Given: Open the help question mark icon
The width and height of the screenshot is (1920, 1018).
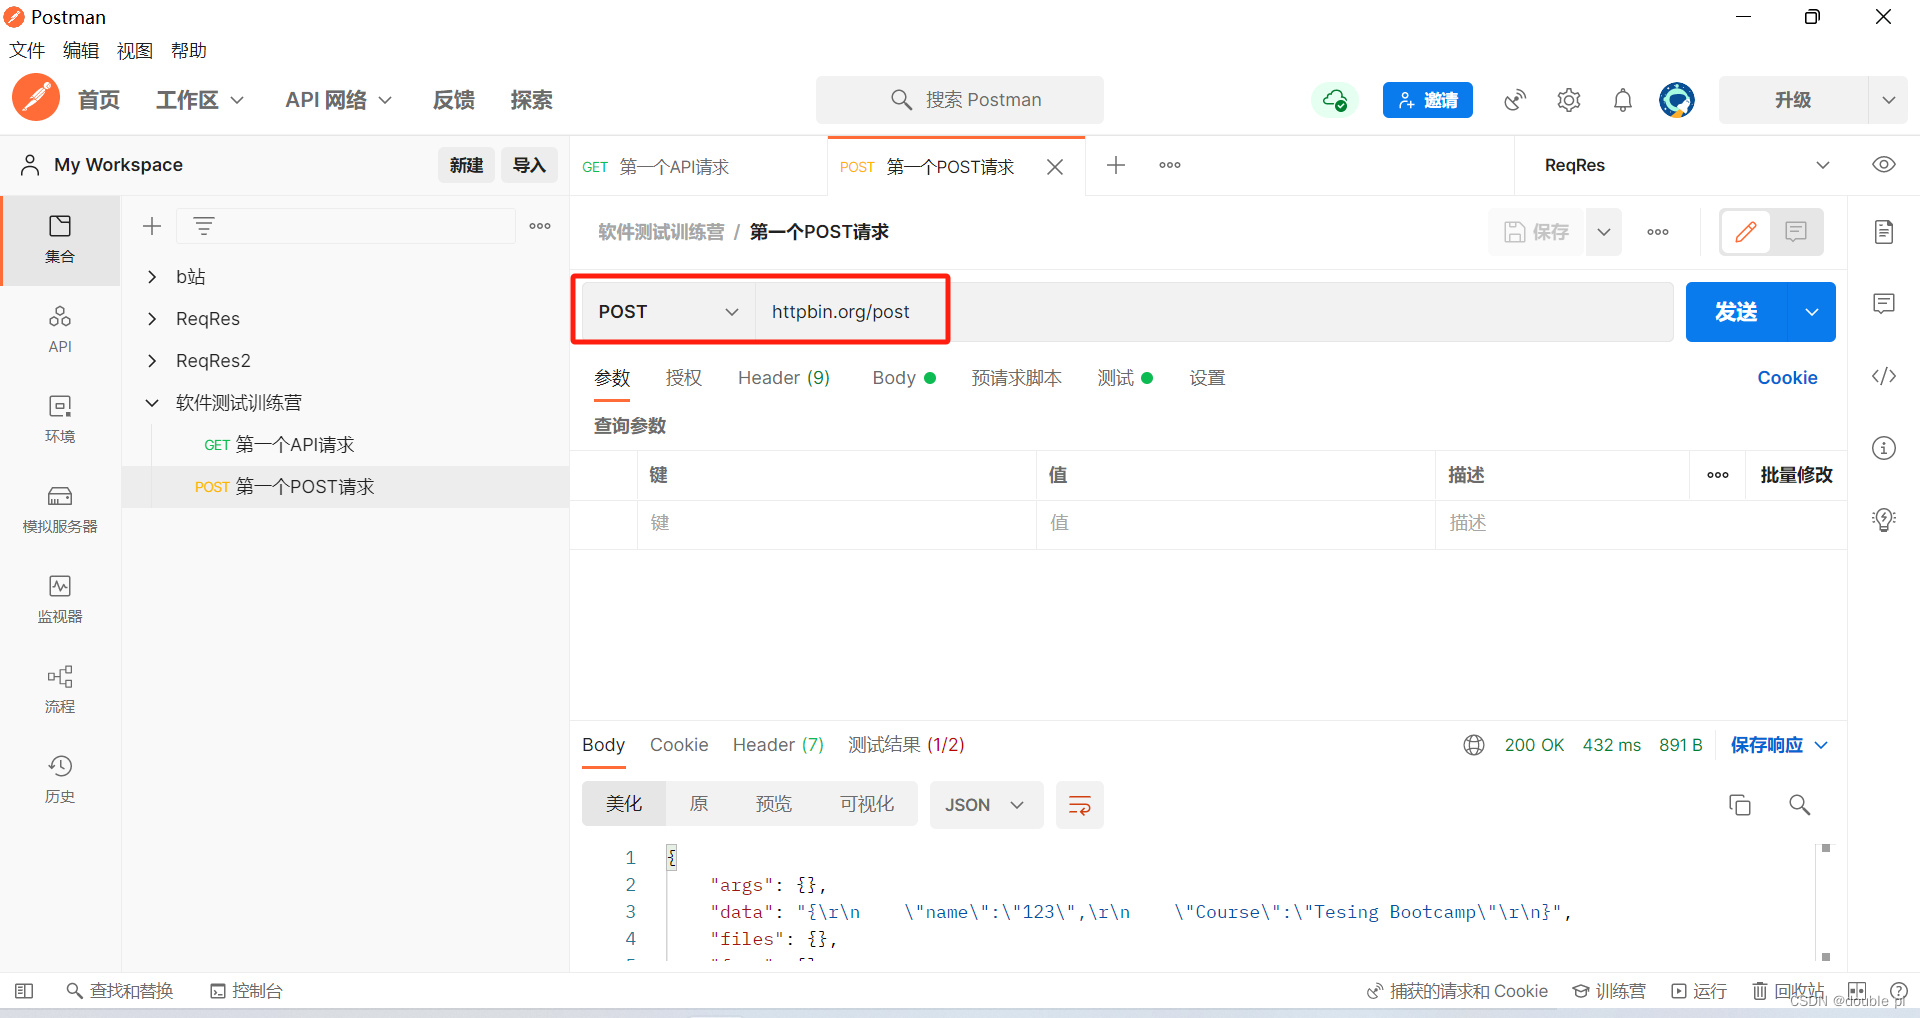Looking at the screenshot, I should [x=1899, y=991].
